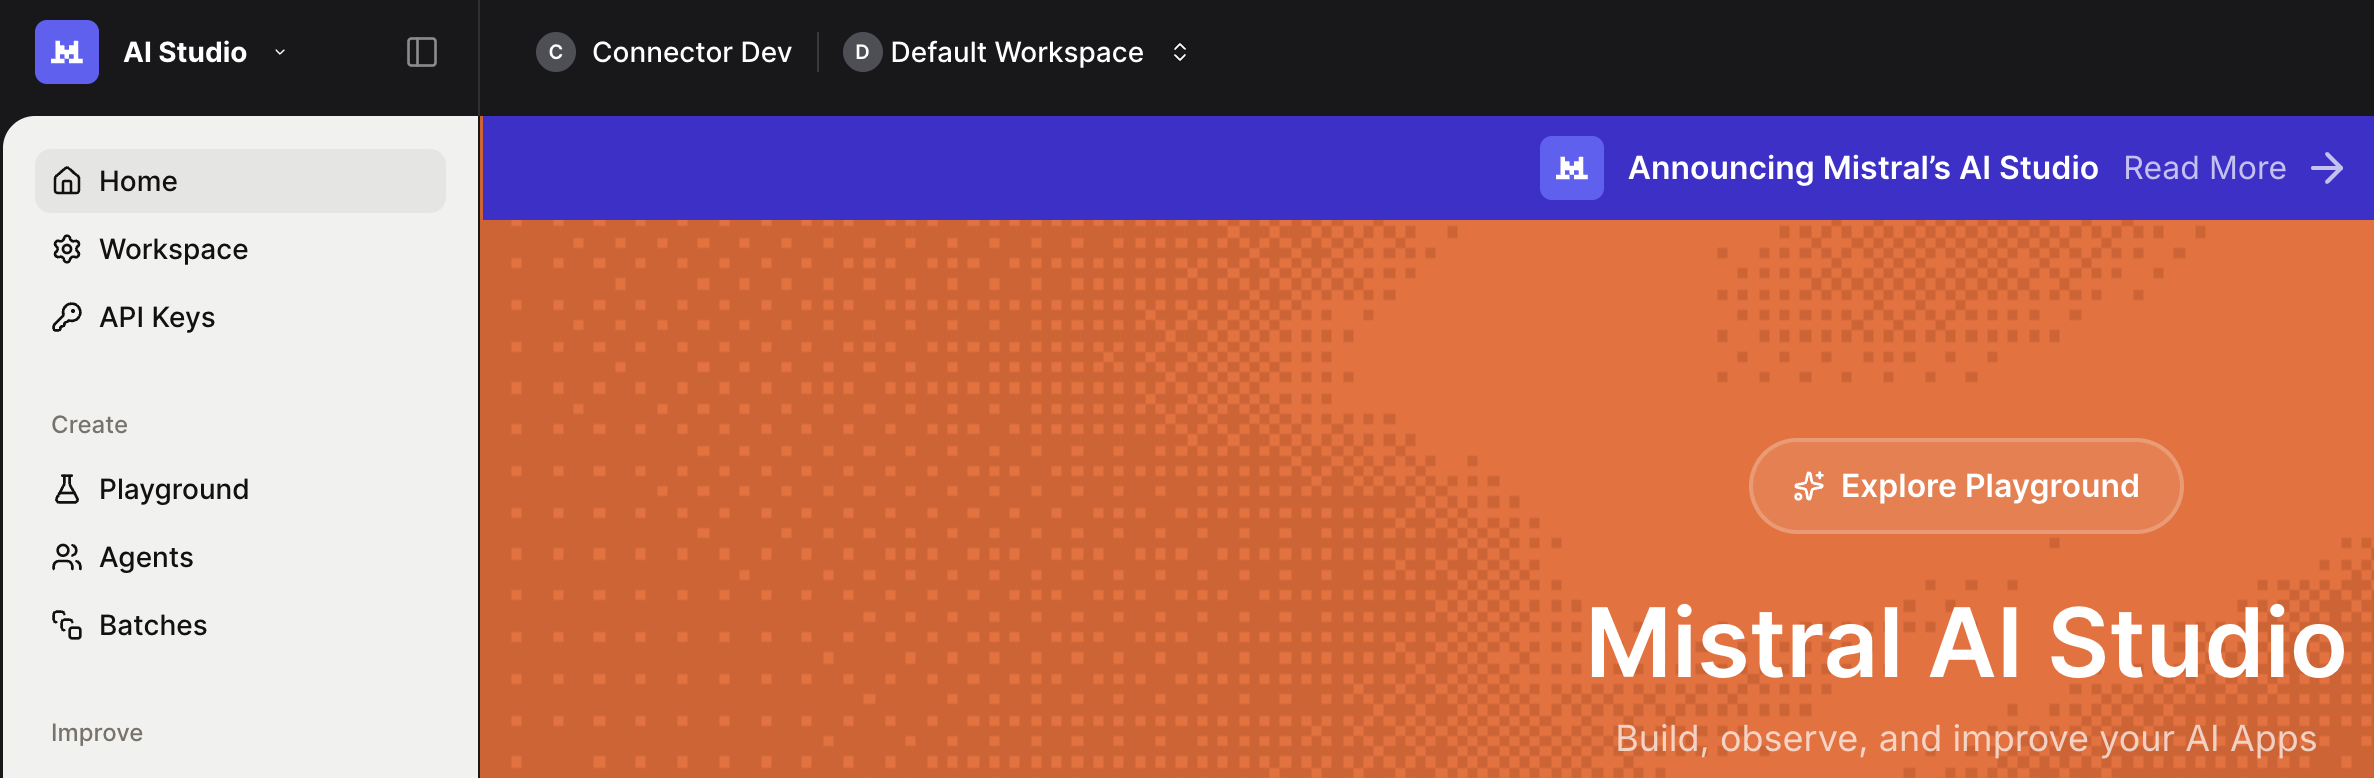Image resolution: width=2374 pixels, height=778 pixels.
Task: Click the Mistral logo in announcement banner
Action: 1571,168
